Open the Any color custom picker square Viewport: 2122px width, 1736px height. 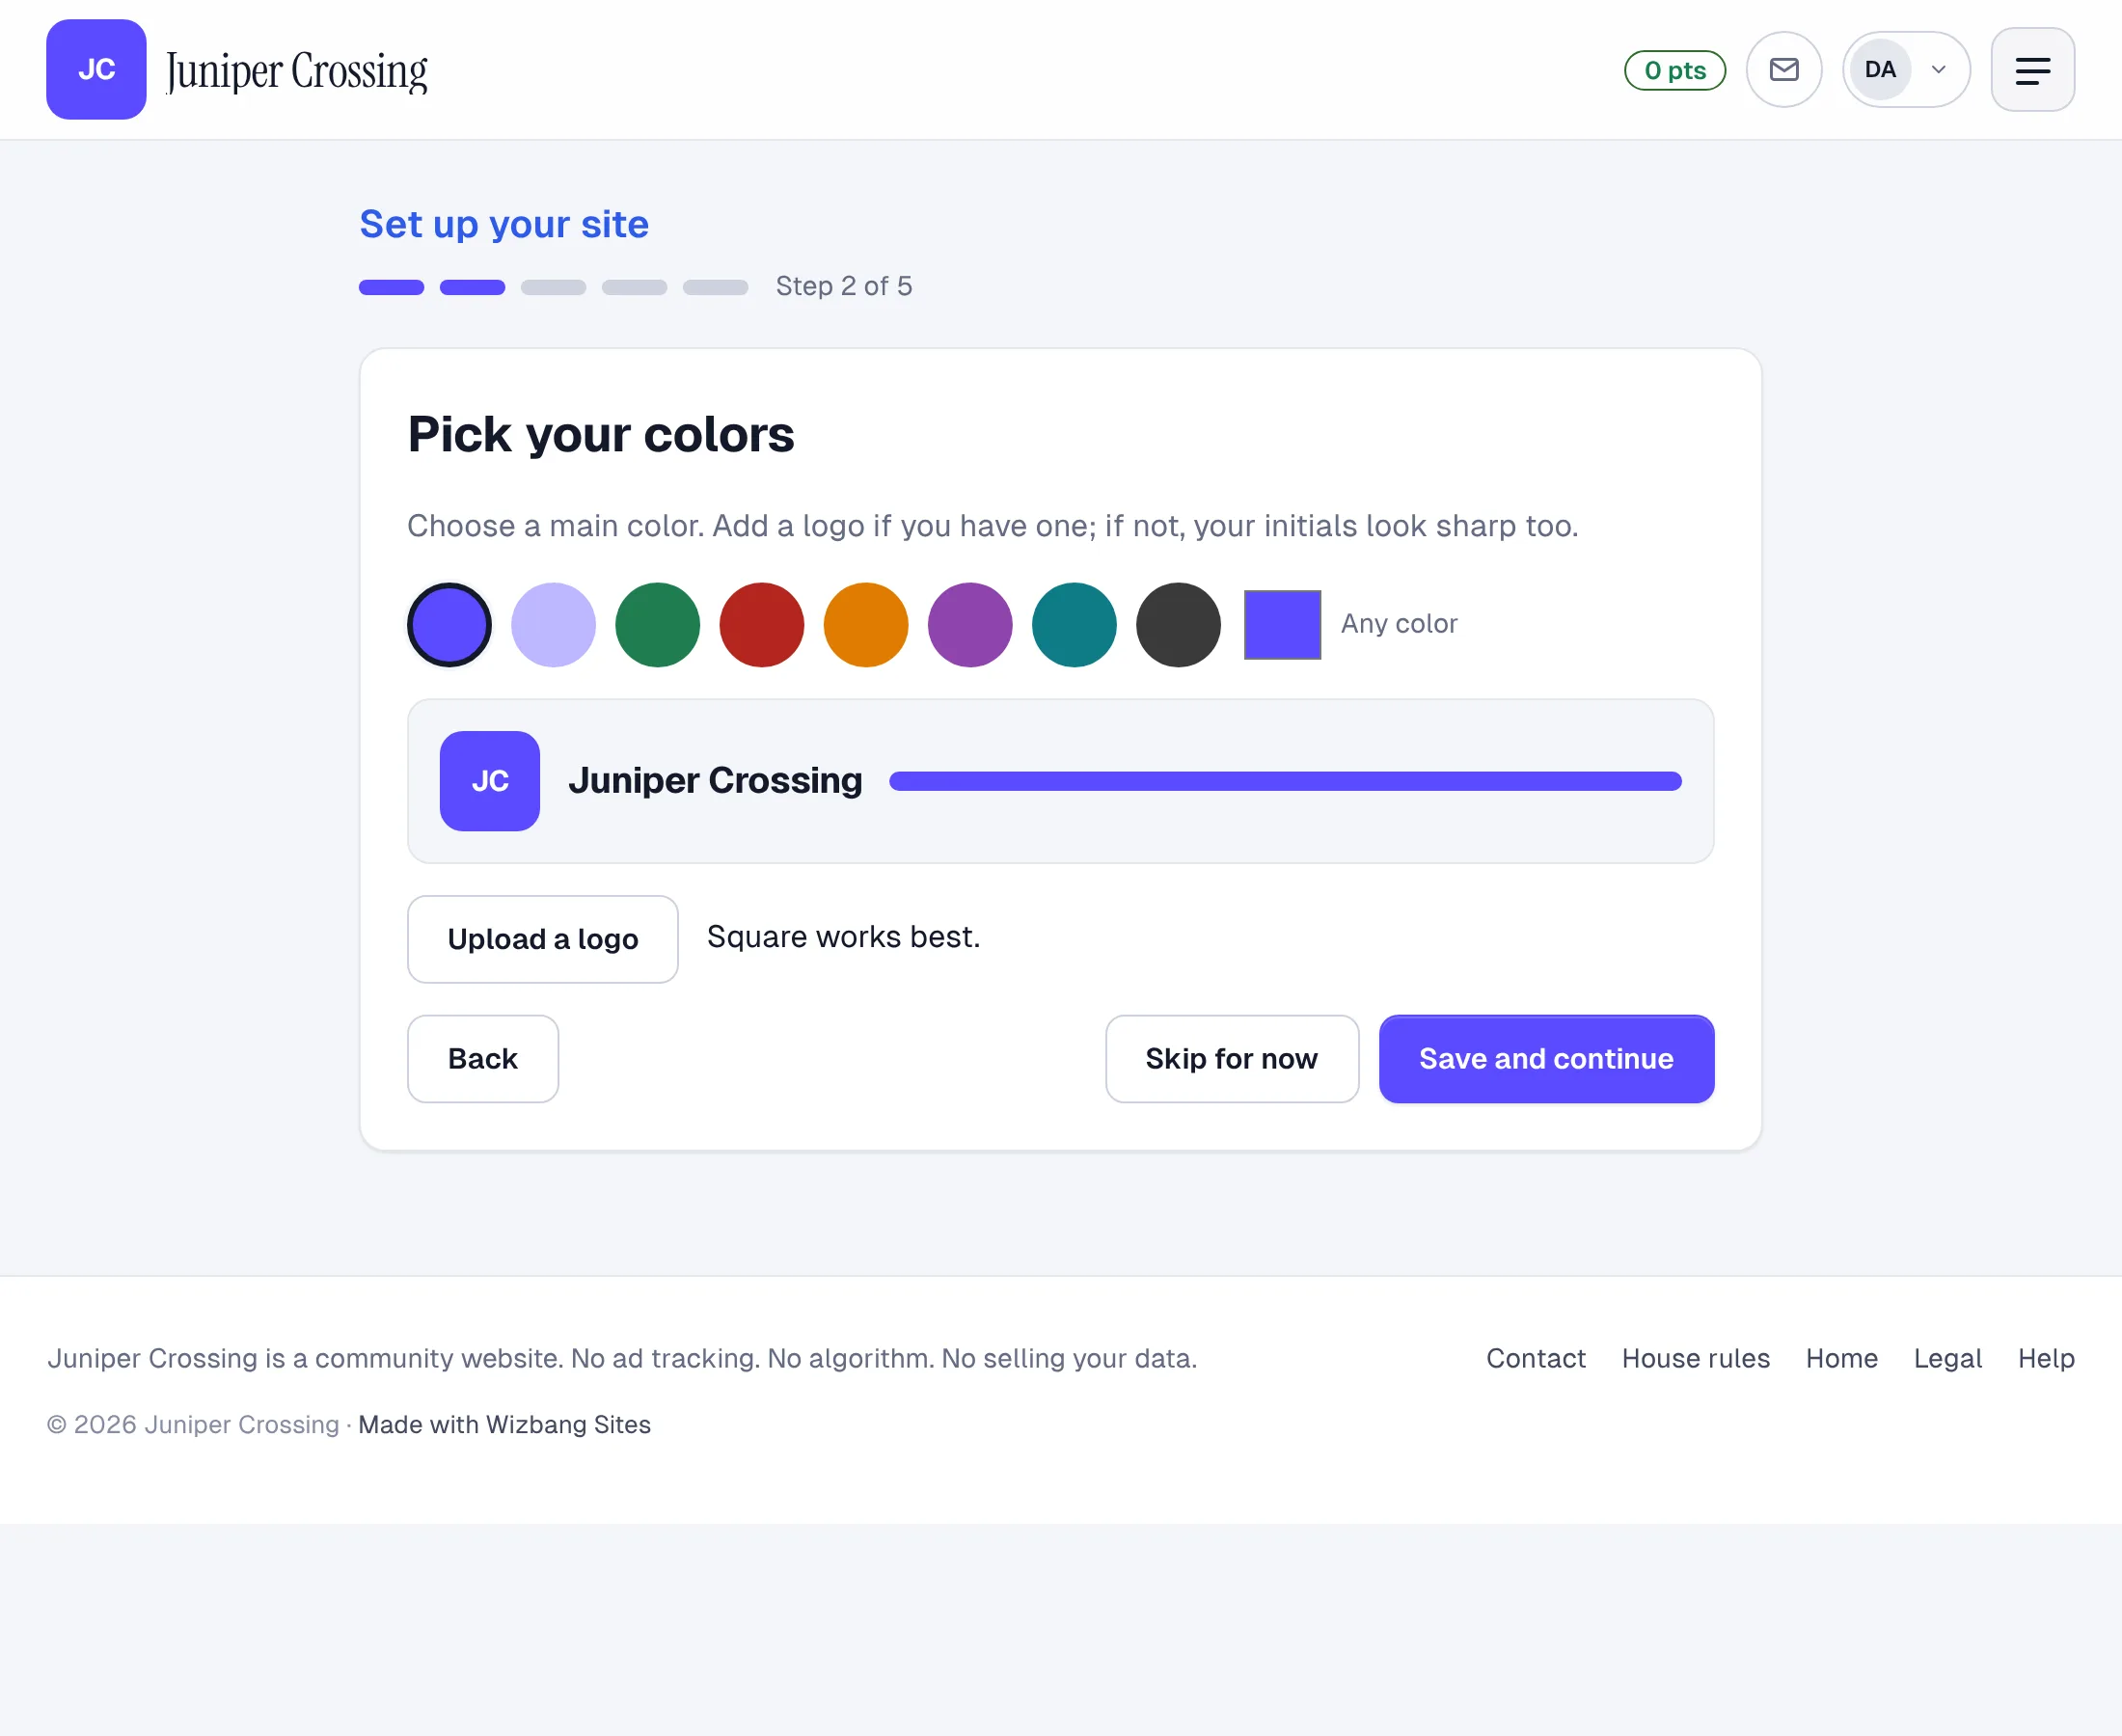point(1282,624)
